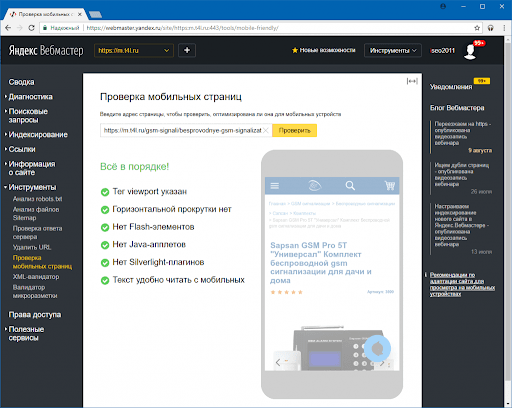Bookmark page with star icon
The height and width of the screenshot is (408, 512).
click(x=477, y=28)
